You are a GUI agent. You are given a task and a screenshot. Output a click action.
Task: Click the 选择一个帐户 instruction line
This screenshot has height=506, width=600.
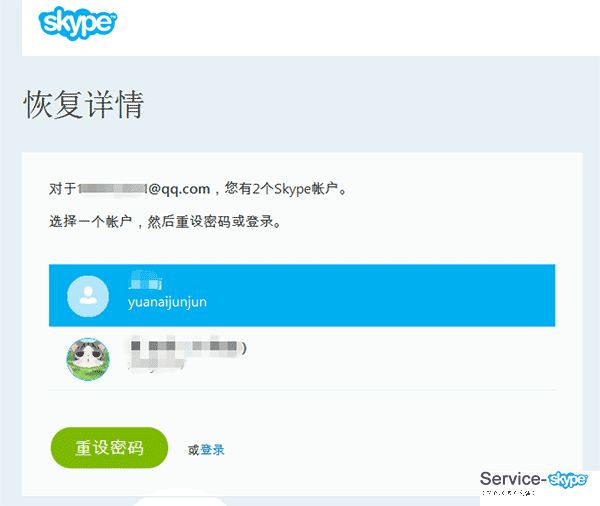point(164,221)
